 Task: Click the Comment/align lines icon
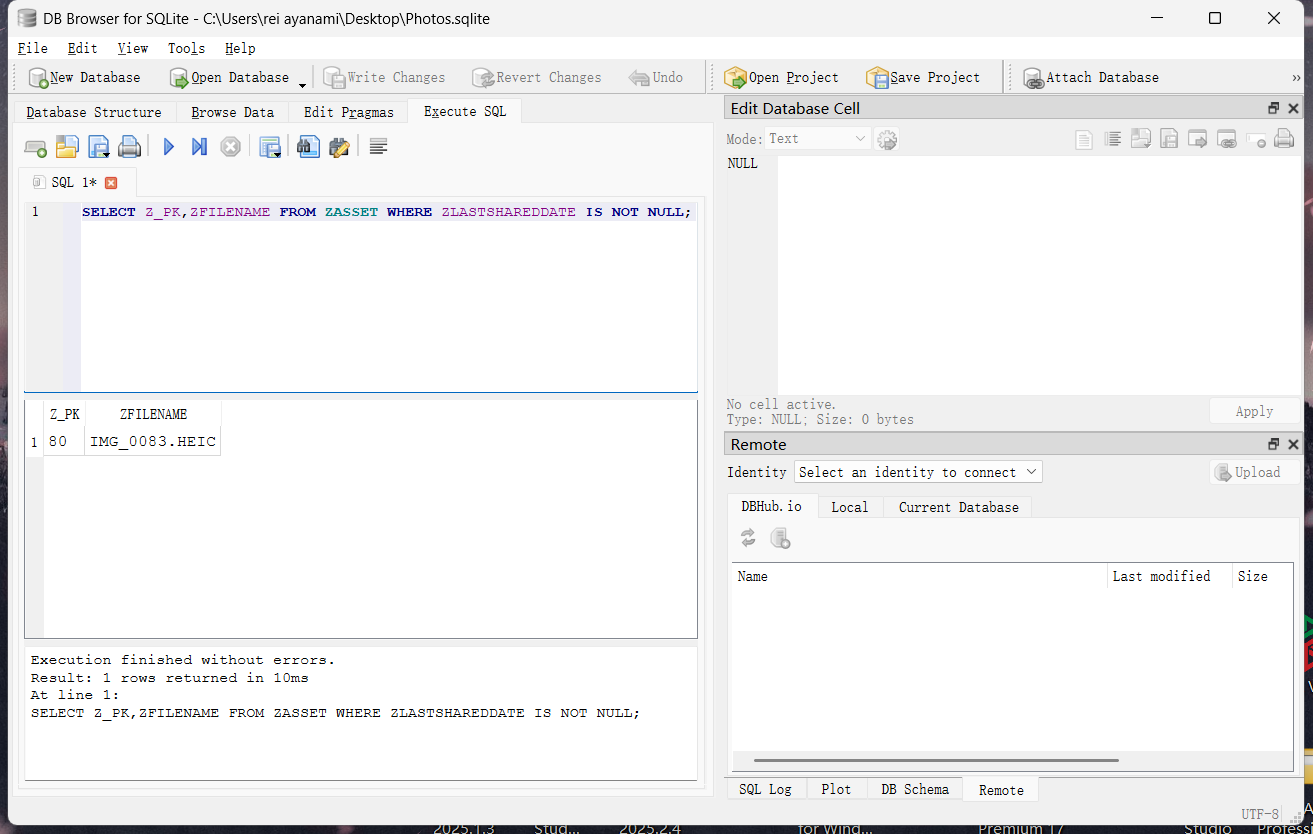[378, 147]
